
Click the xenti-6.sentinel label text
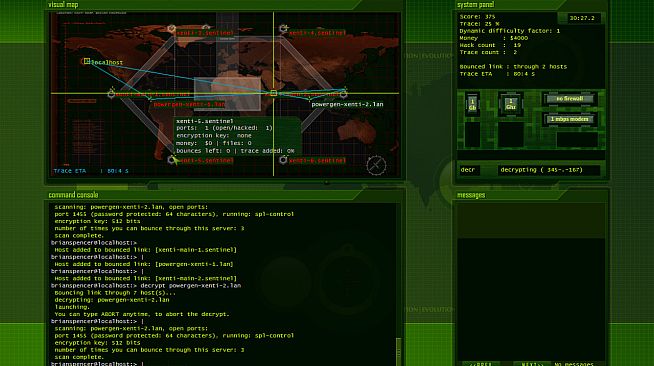tap(317, 160)
